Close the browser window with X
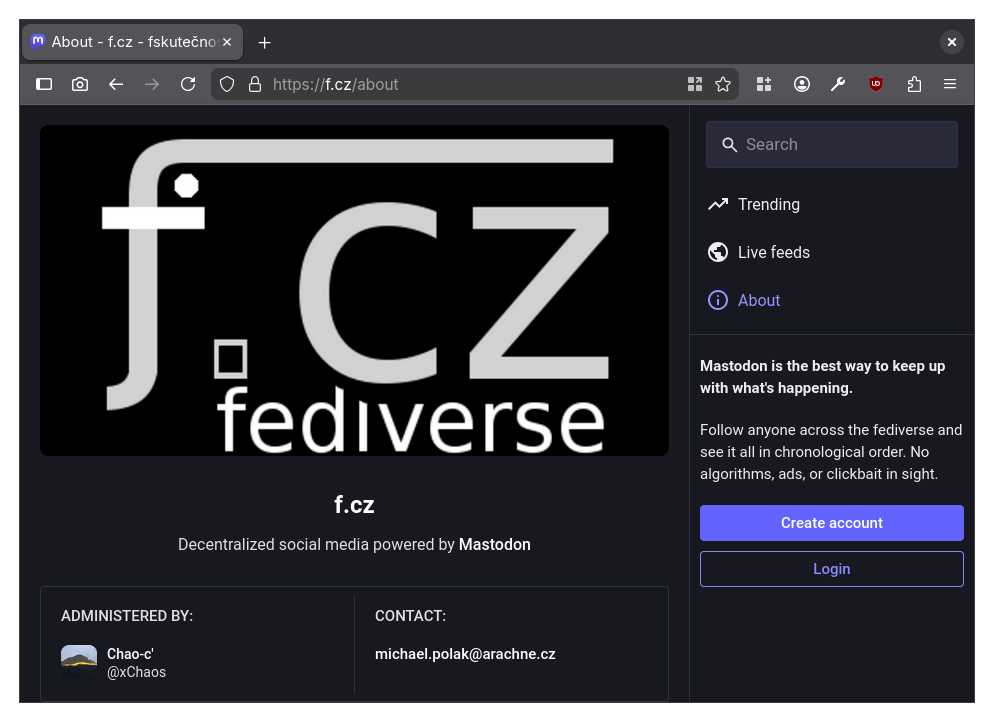 pos(952,42)
